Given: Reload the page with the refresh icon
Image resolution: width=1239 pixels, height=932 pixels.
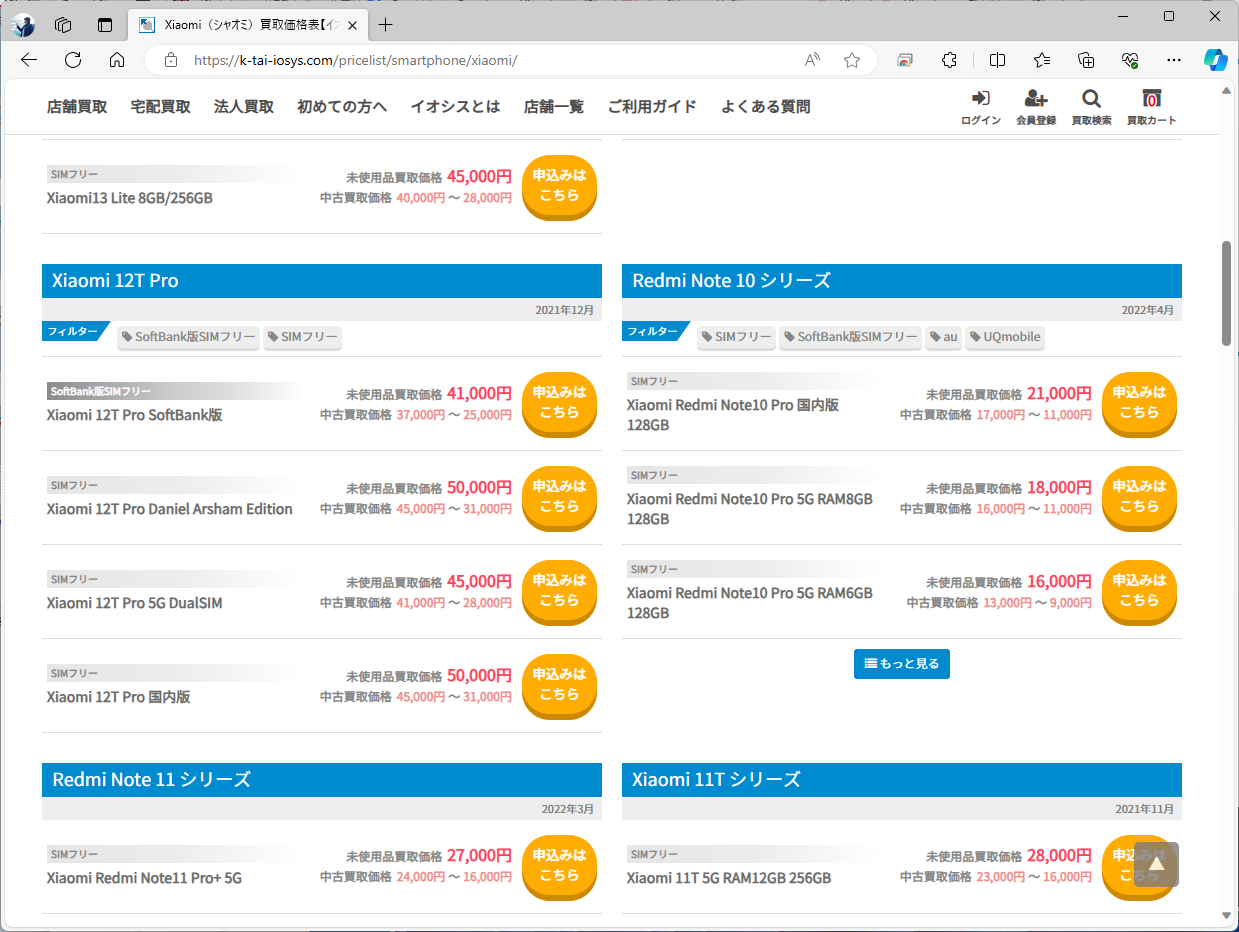Looking at the screenshot, I should click(x=72, y=60).
